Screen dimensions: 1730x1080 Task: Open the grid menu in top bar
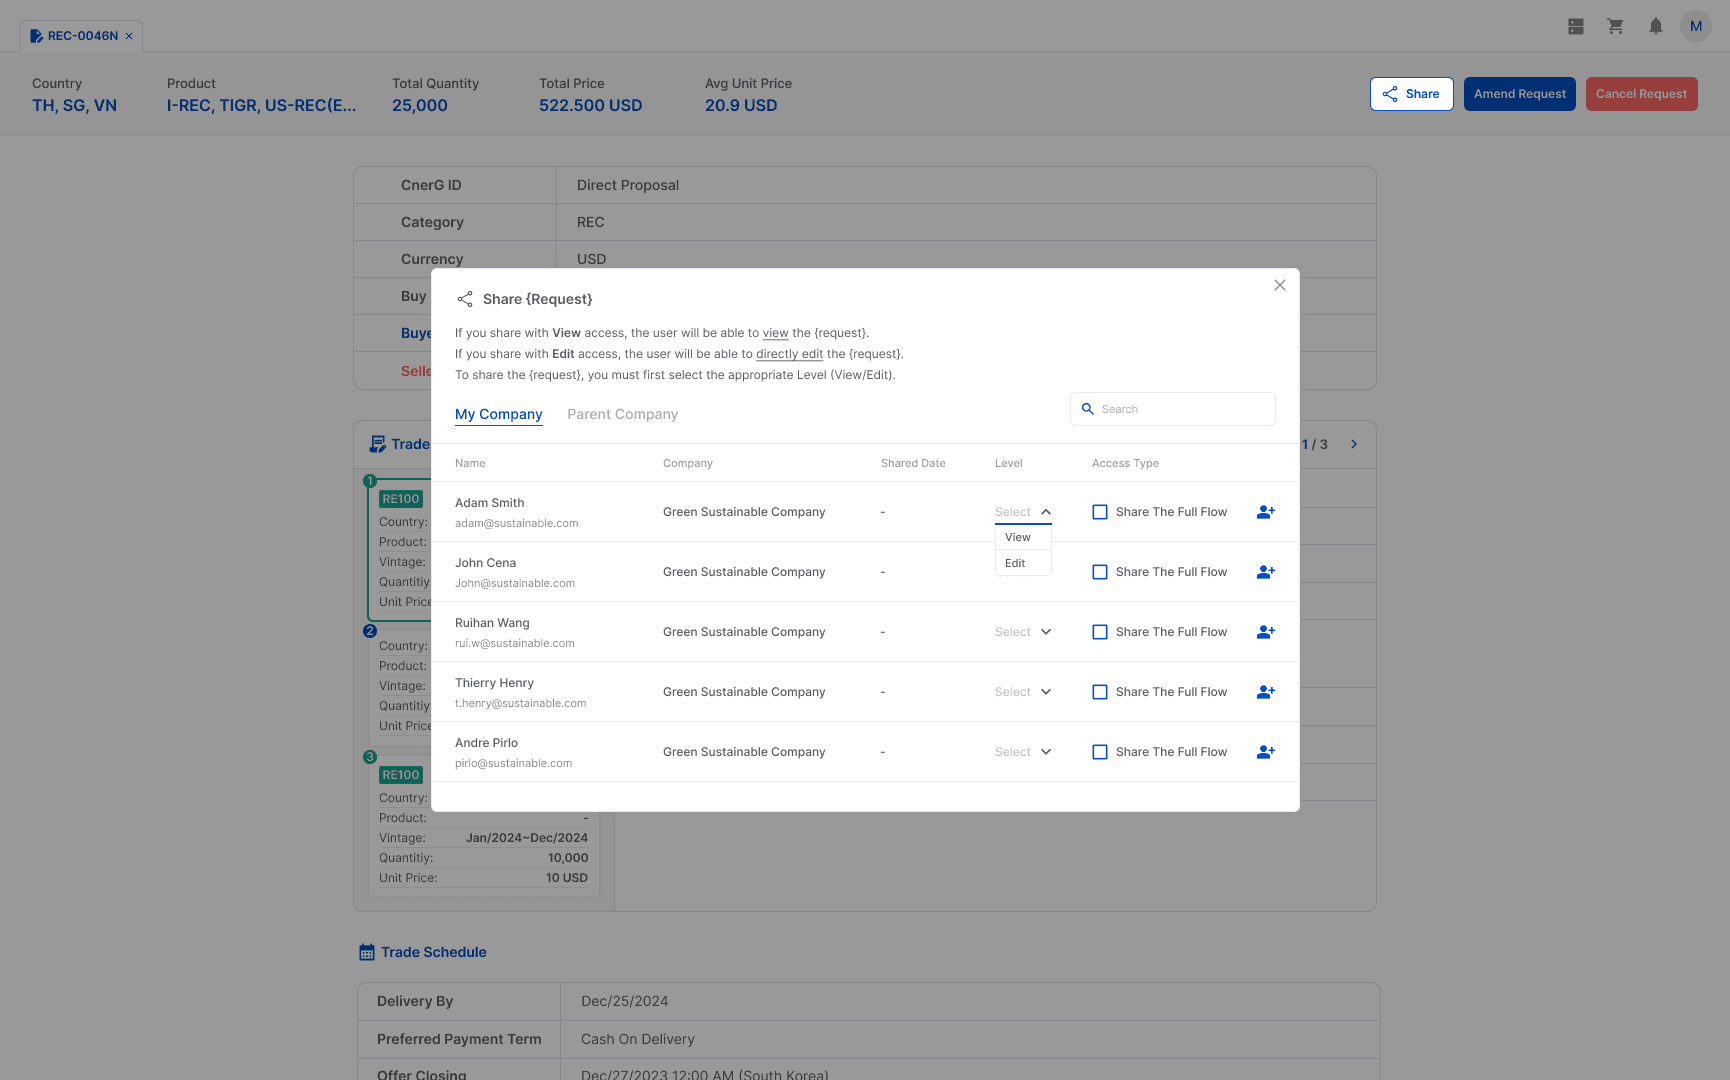pyautogui.click(x=1575, y=25)
